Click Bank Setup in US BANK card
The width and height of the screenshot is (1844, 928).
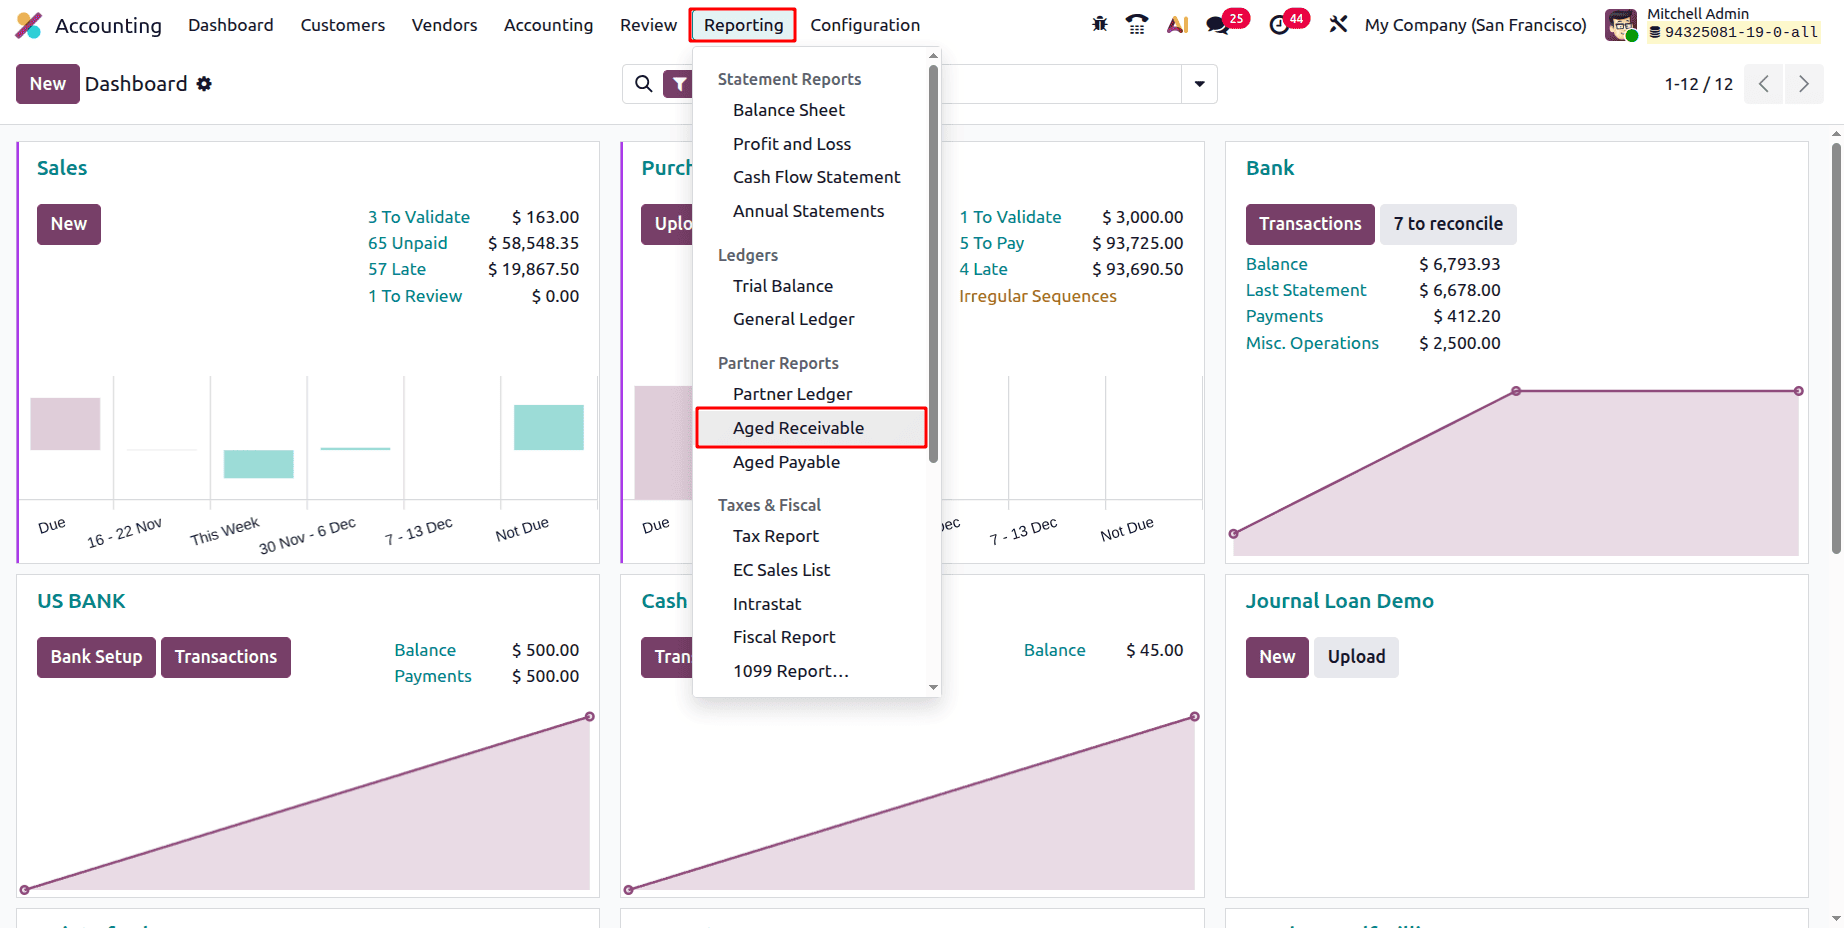96,657
